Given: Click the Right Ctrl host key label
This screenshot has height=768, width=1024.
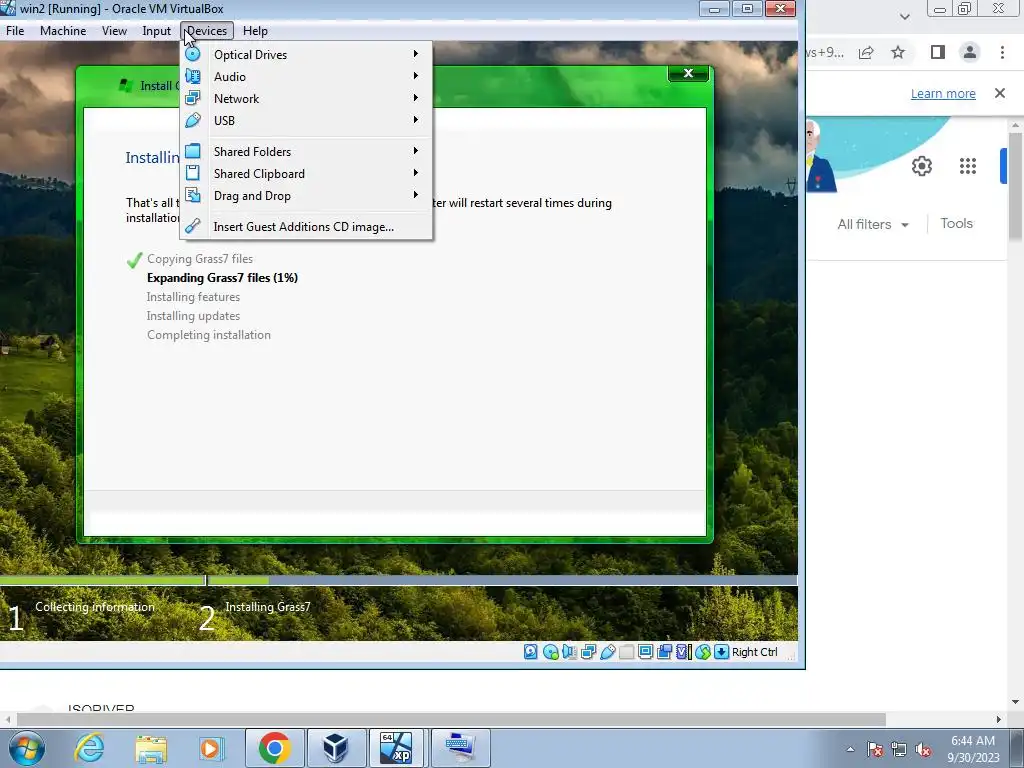Looking at the screenshot, I should point(754,652).
